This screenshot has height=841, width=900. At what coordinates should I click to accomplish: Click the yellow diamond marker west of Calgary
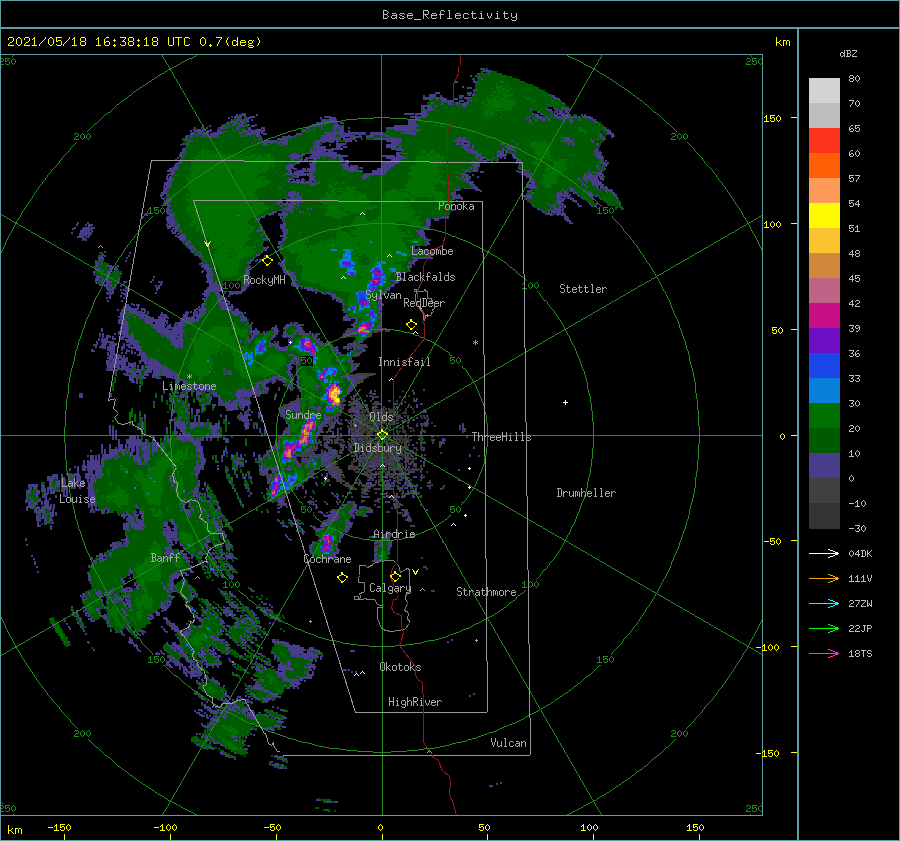(x=343, y=578)
